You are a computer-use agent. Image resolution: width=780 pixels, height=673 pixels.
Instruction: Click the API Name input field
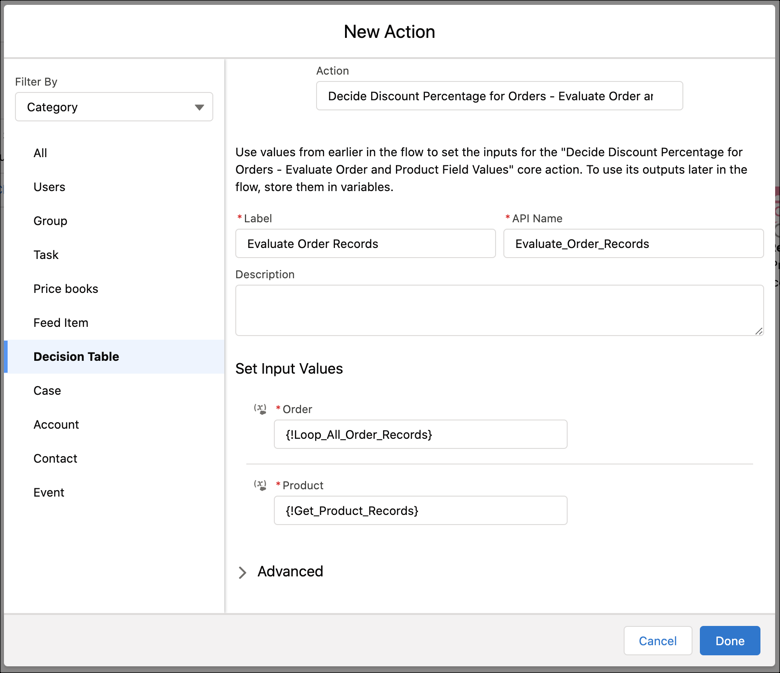pos(633,244)
